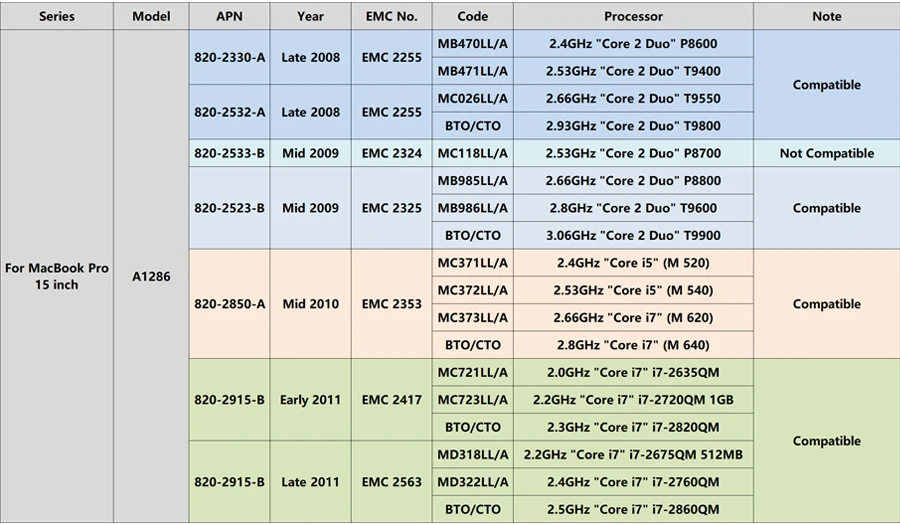Viewport: 900px width, 525px height.
Task: Click the EMC No. column header
Action: click(x=391, y=16)
